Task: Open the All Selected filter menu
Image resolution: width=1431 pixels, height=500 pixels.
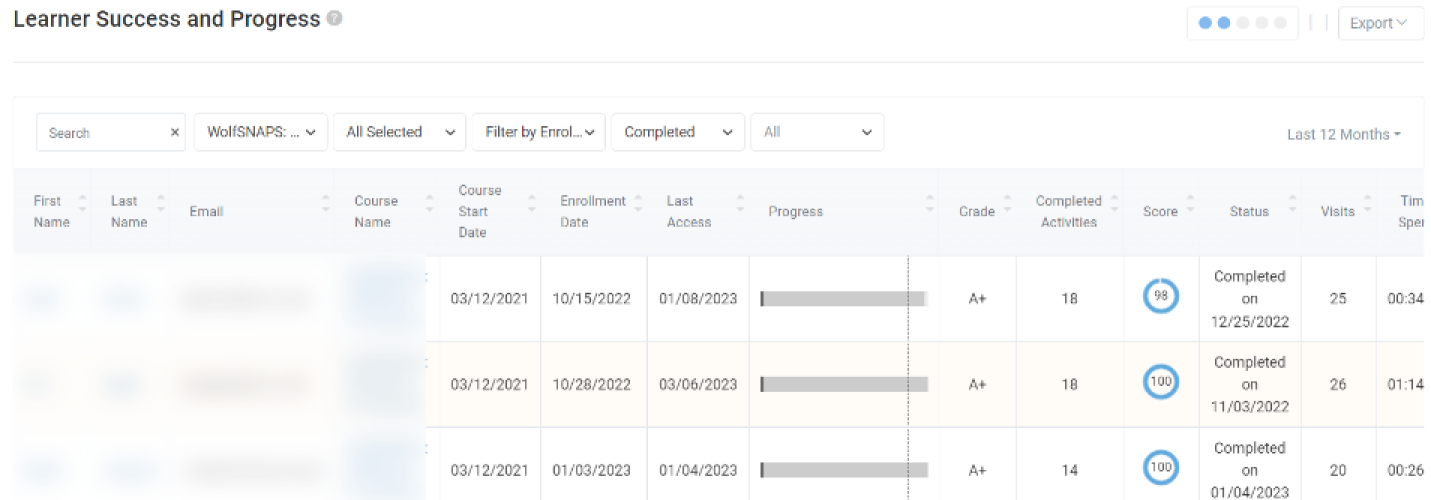Action: pos(399,132)
